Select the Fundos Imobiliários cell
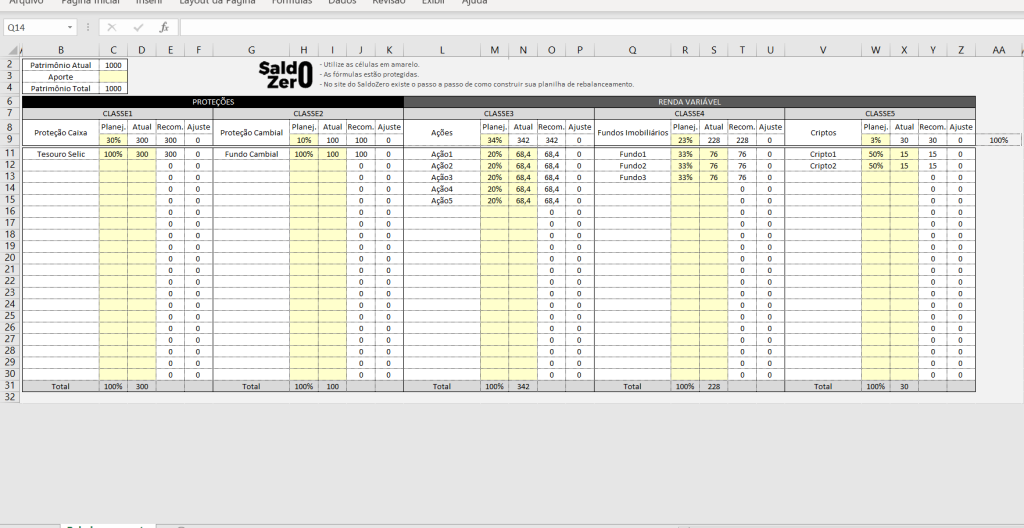This screenshot has height=528, width=1024. click(x=632, y=133)
